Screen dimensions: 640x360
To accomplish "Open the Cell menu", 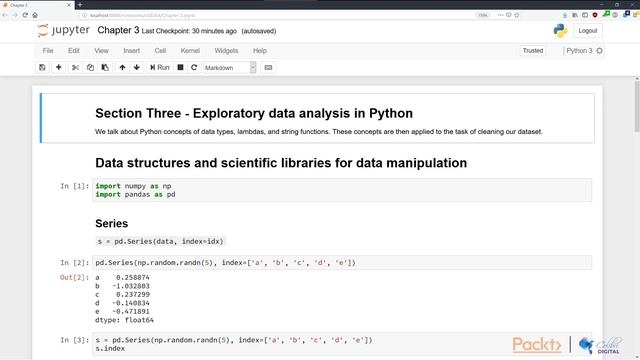I will coord(160,51).
